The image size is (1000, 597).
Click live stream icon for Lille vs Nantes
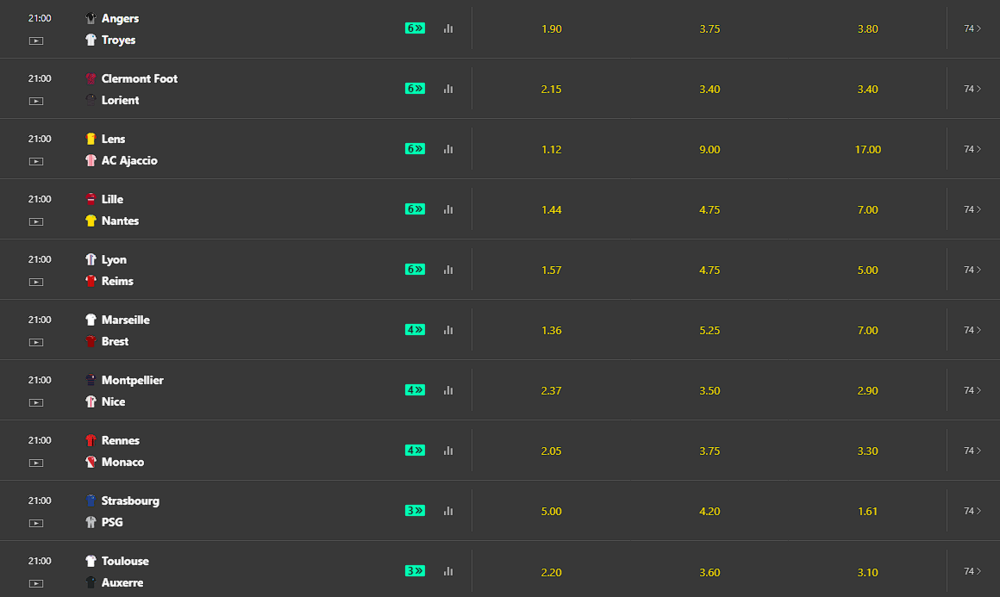click(x=36, y=222)
